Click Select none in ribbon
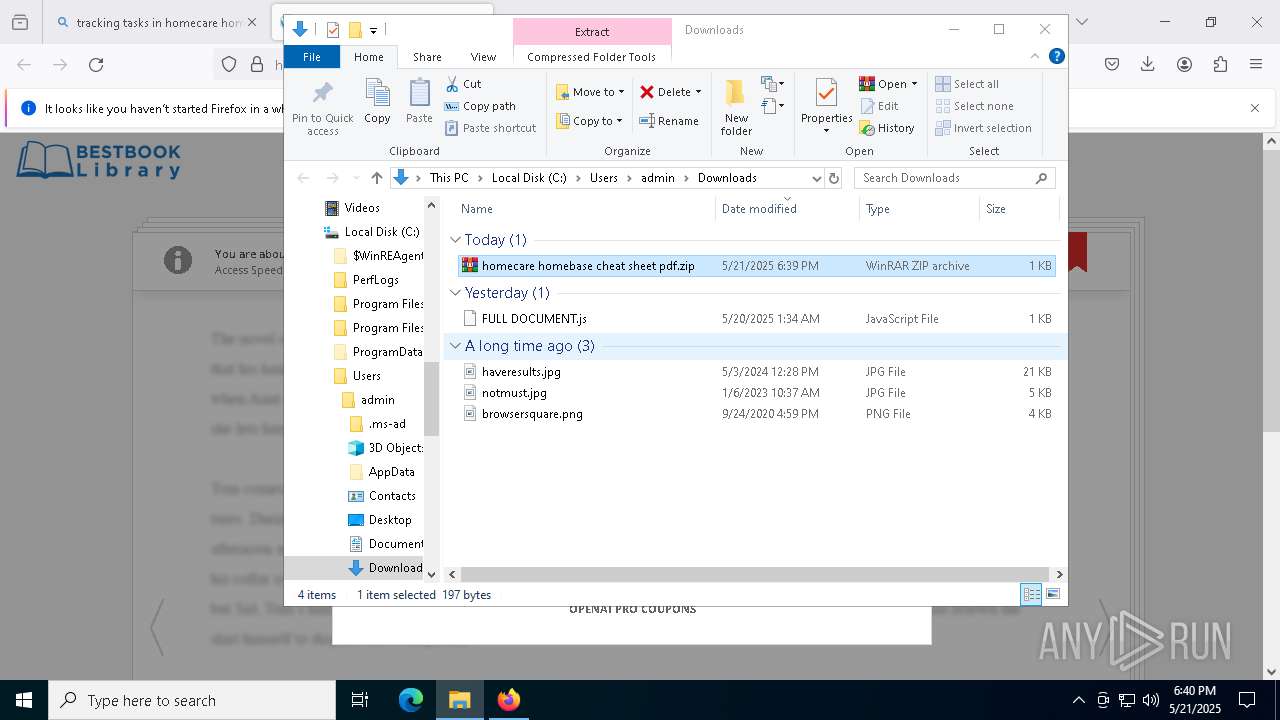 coord(975,106)
